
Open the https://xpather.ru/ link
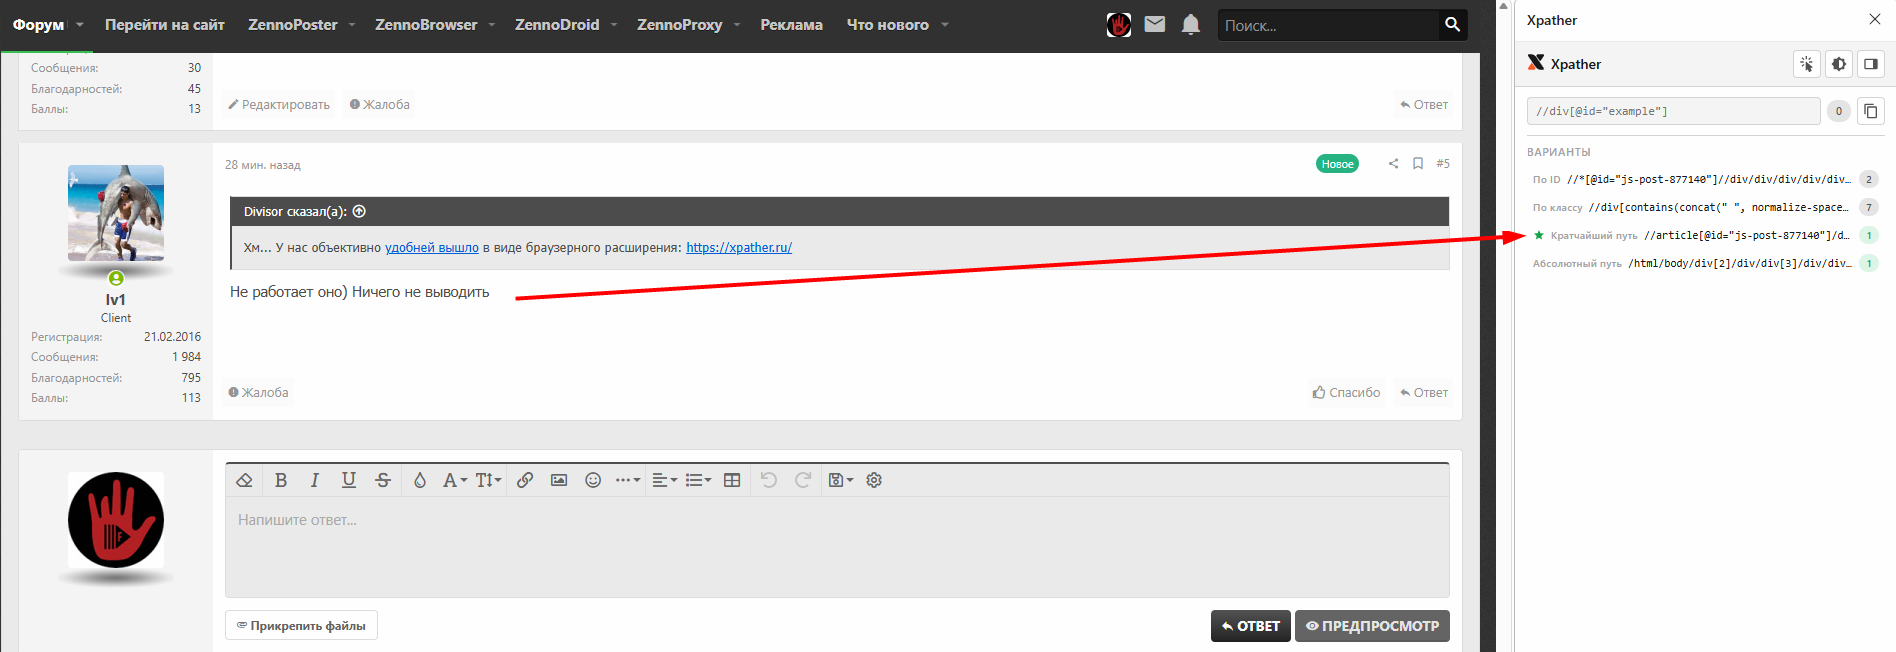point(739,248)
